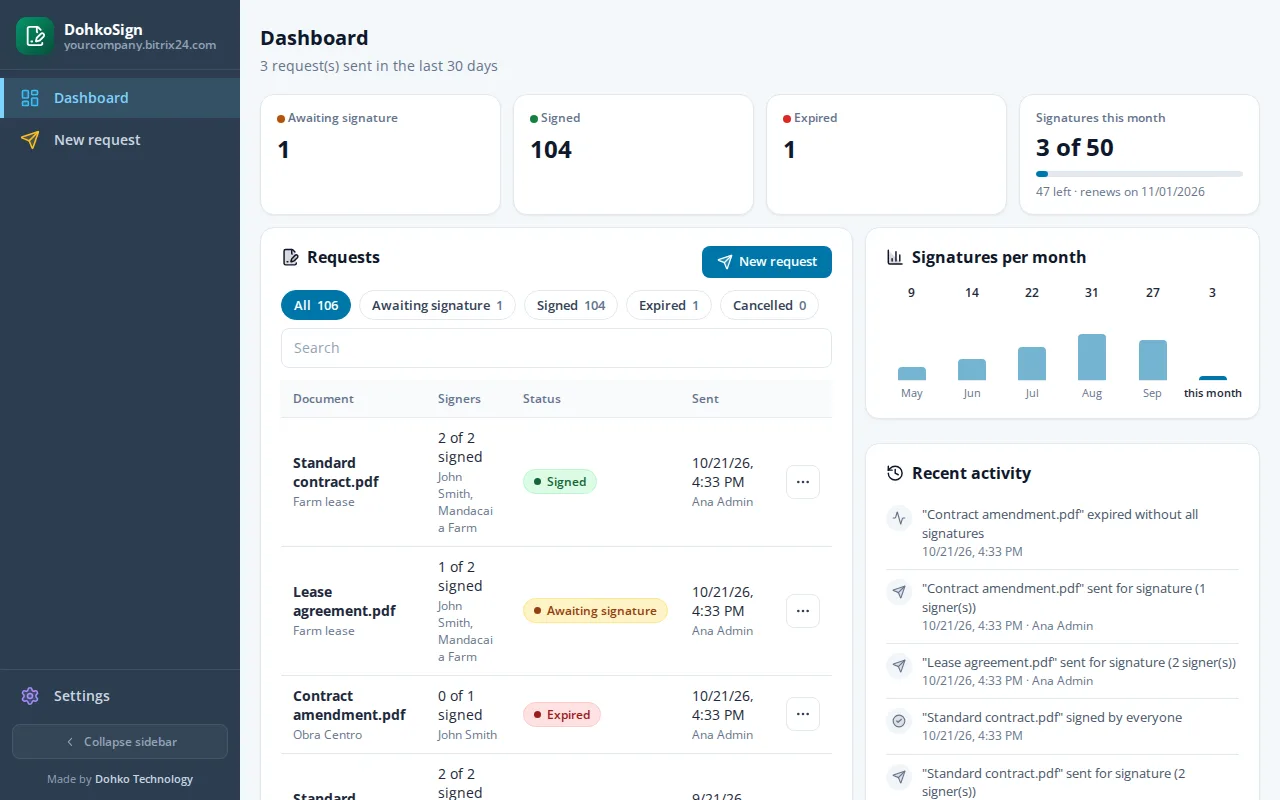Click the Document column header
This screenshot has width=1280, height=800.
point(323,399)
